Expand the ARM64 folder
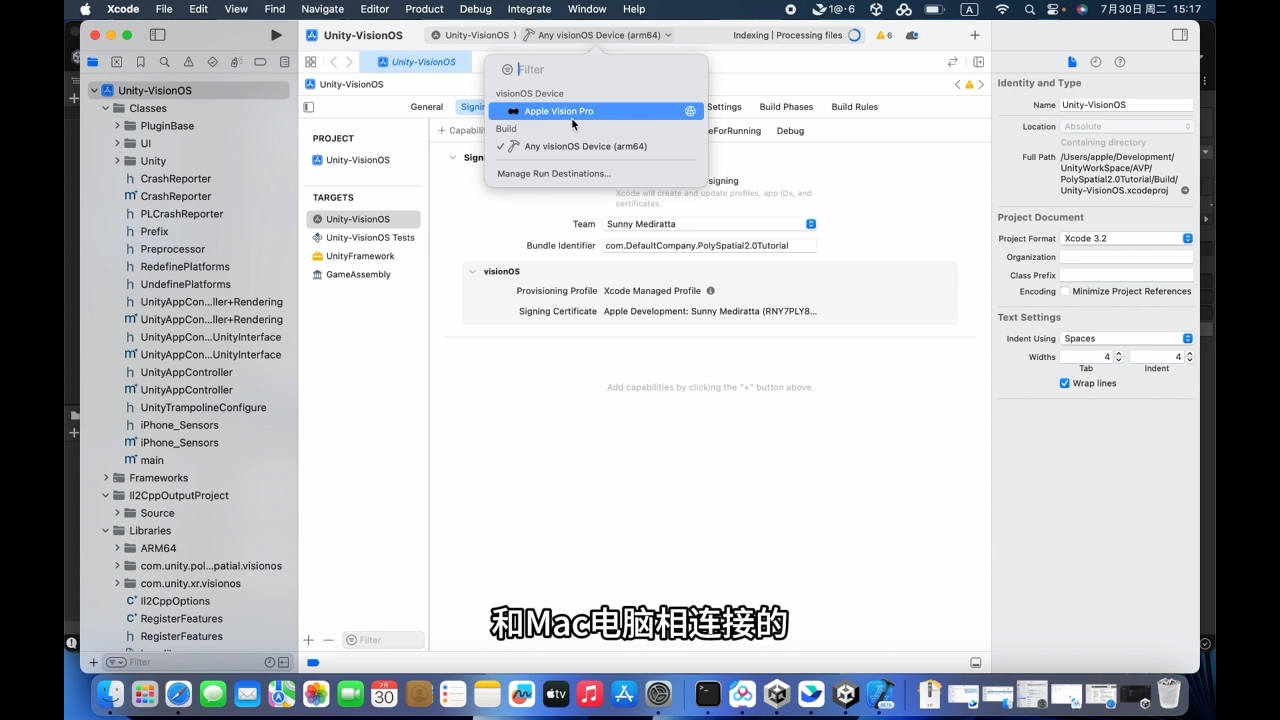This screenshot has height=720, width=1280. [x=117, y=548]
